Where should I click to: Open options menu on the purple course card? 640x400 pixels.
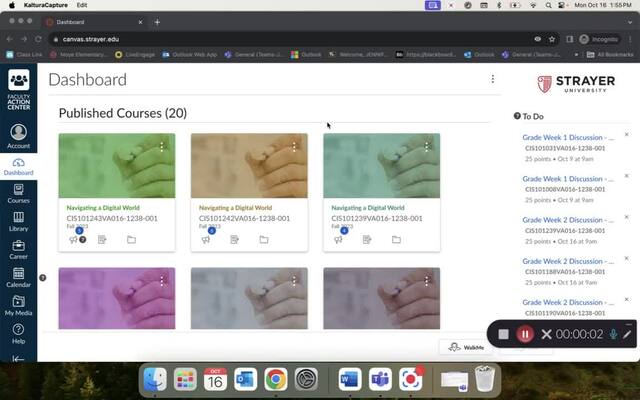click(162, 281)
